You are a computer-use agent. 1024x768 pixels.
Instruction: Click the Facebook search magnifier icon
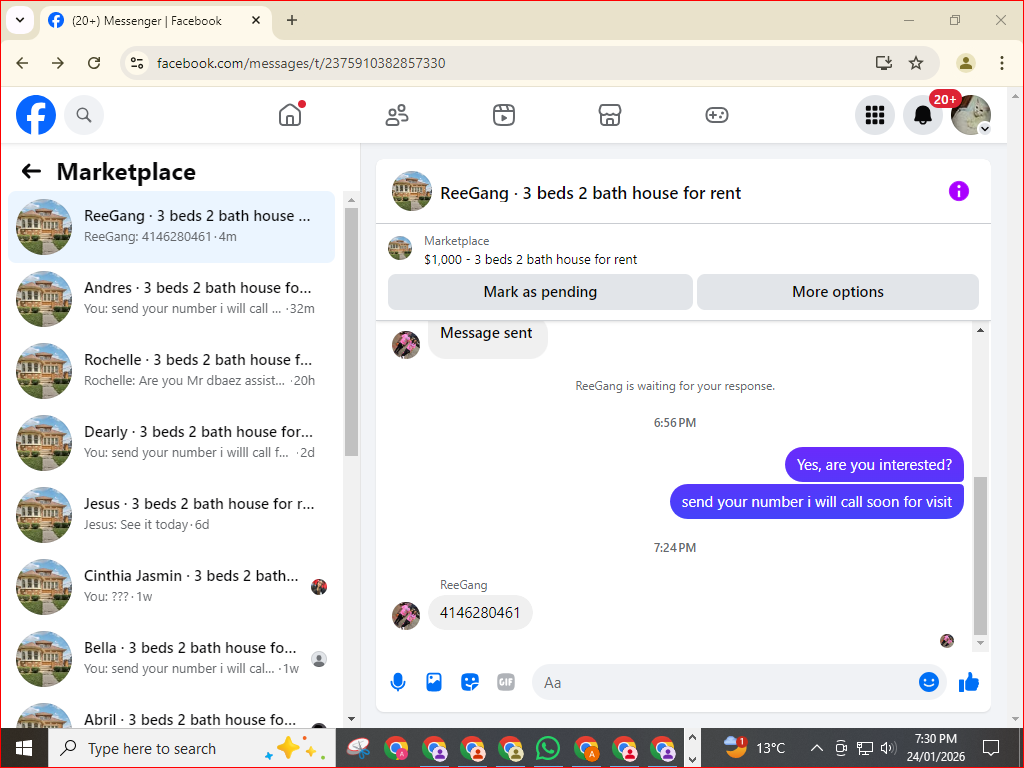84,115
